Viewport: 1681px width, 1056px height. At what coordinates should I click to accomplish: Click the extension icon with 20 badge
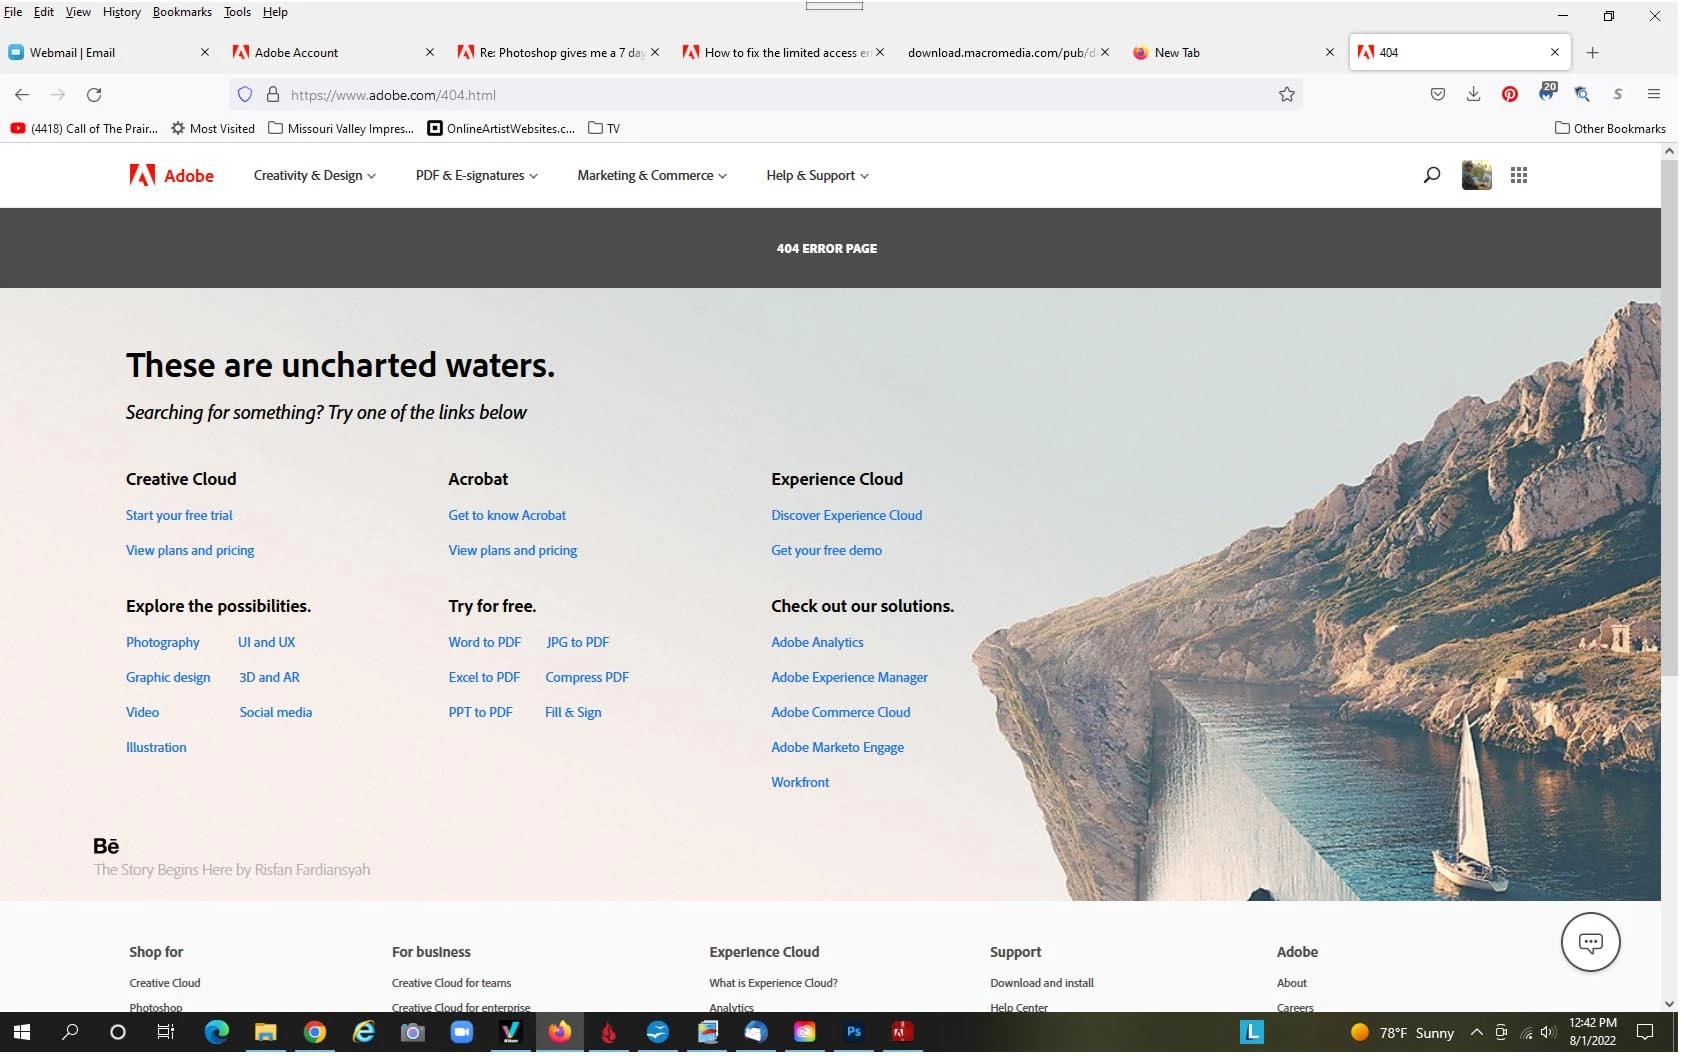coord(1547,93)
